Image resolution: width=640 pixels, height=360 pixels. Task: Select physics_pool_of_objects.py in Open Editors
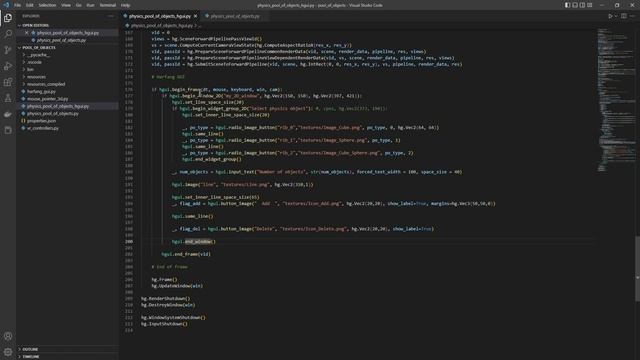pos(61,40)
